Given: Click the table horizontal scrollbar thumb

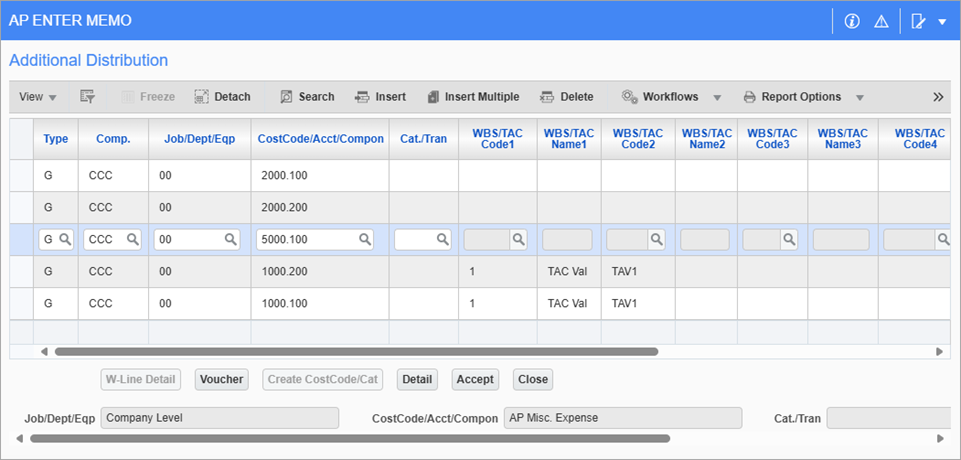Looking at the screenshot, I should pos(356,352).
